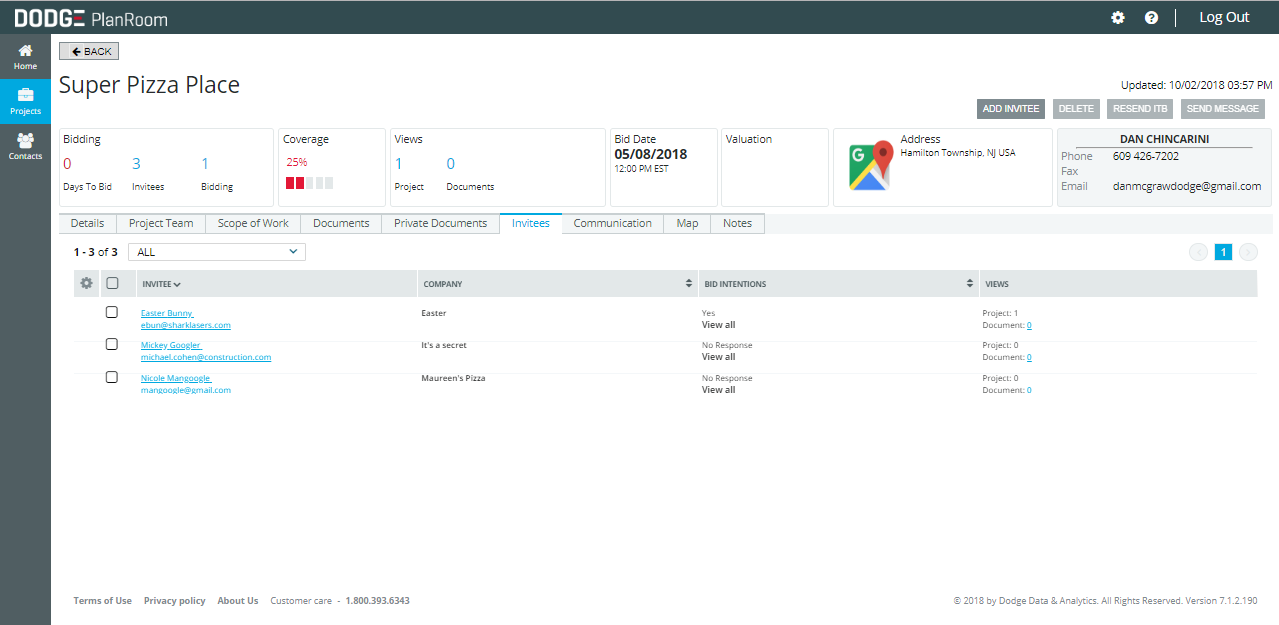Click the help question mark icon
The image size is (1279, 625).
coord(1151,18)
